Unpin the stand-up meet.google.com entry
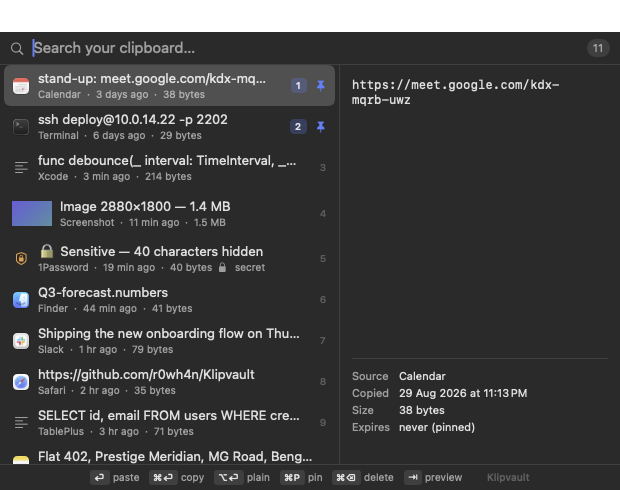This screenshot has width=620, height=490. coord(321,85)
